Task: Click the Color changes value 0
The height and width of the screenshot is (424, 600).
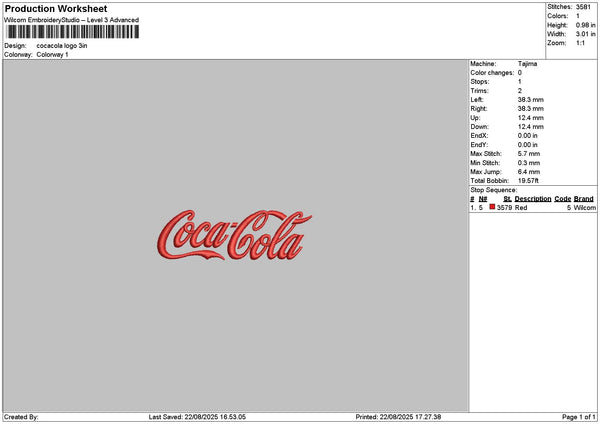Action: (x=520, y=73)
